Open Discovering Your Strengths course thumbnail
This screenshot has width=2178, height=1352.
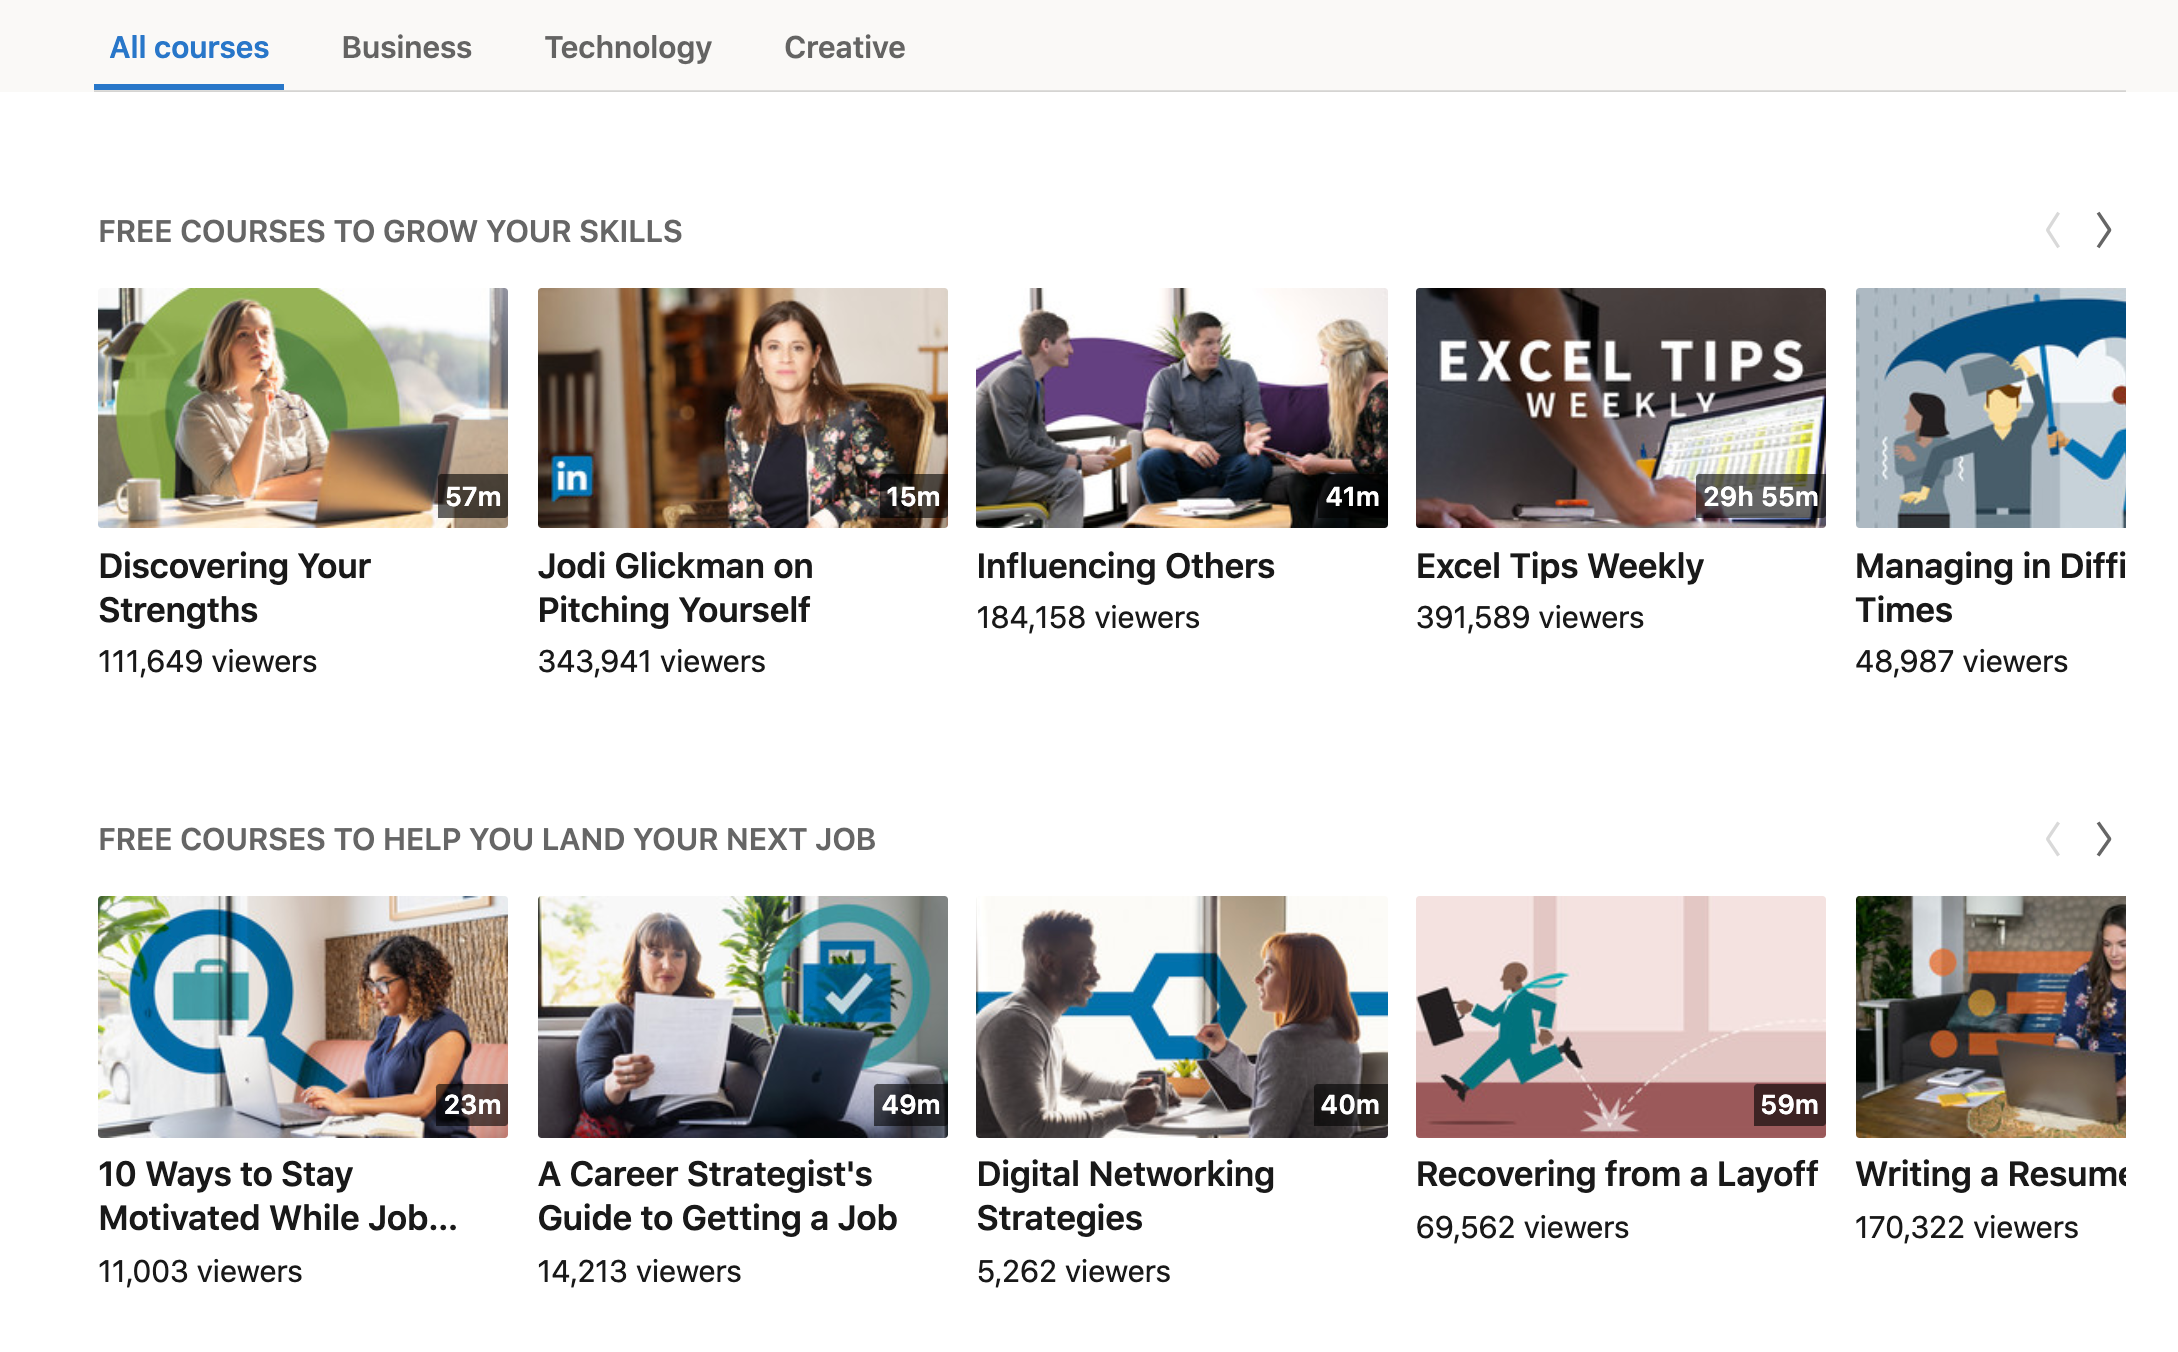pos(302,407)
